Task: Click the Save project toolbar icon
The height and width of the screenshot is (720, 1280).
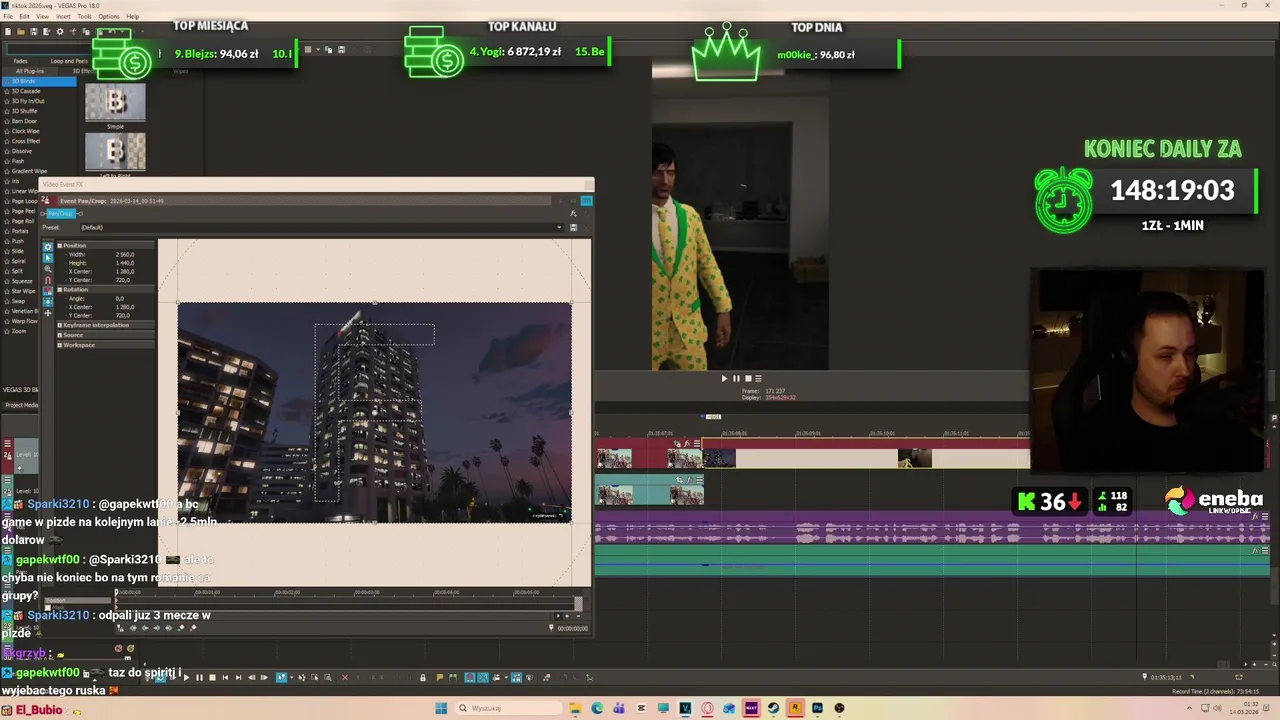Action: (34, 31)
